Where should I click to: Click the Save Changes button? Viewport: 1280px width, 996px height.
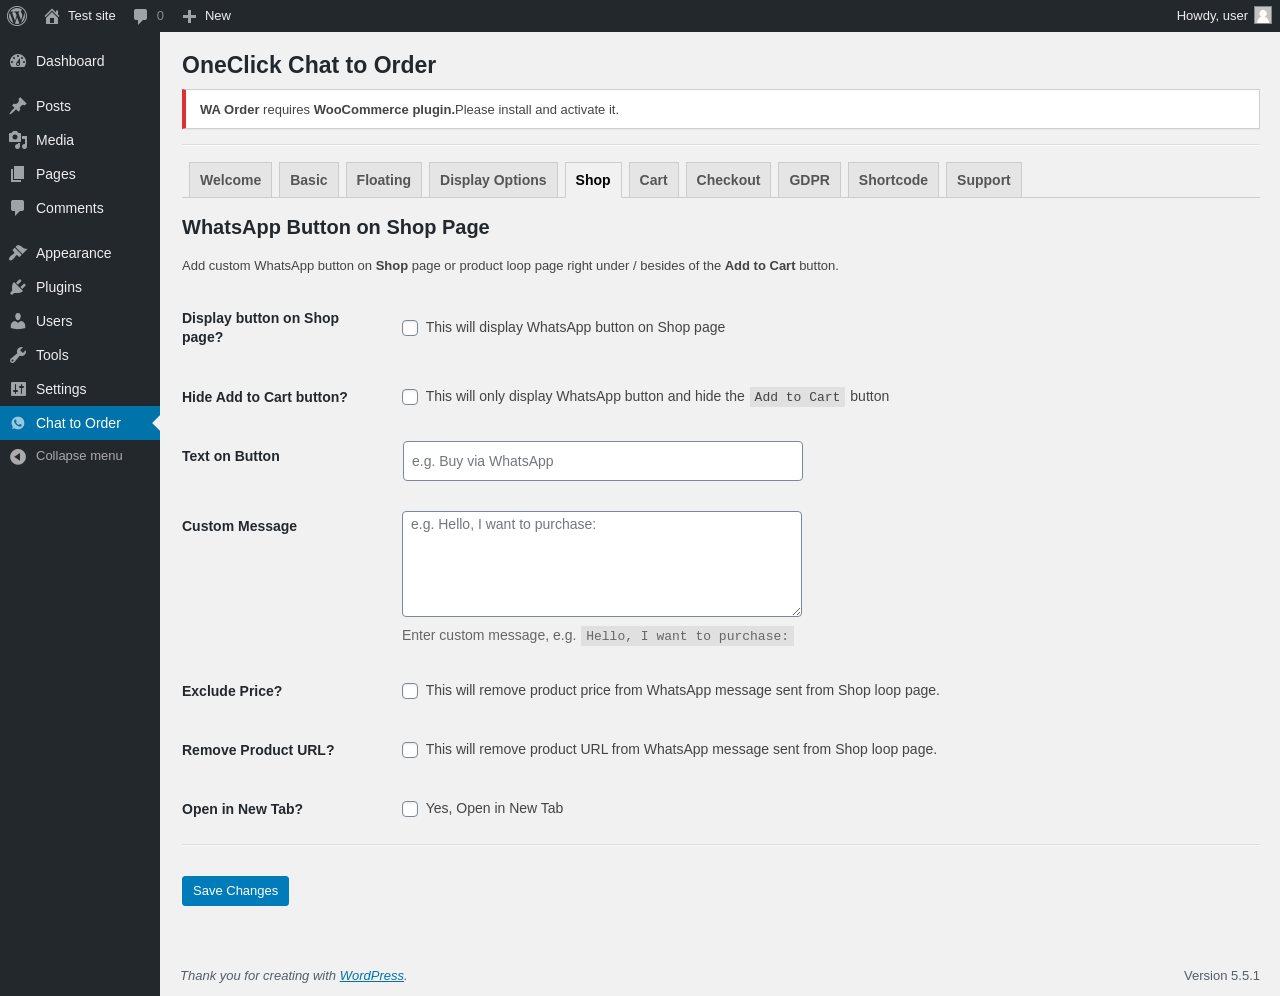pos(235,891)
